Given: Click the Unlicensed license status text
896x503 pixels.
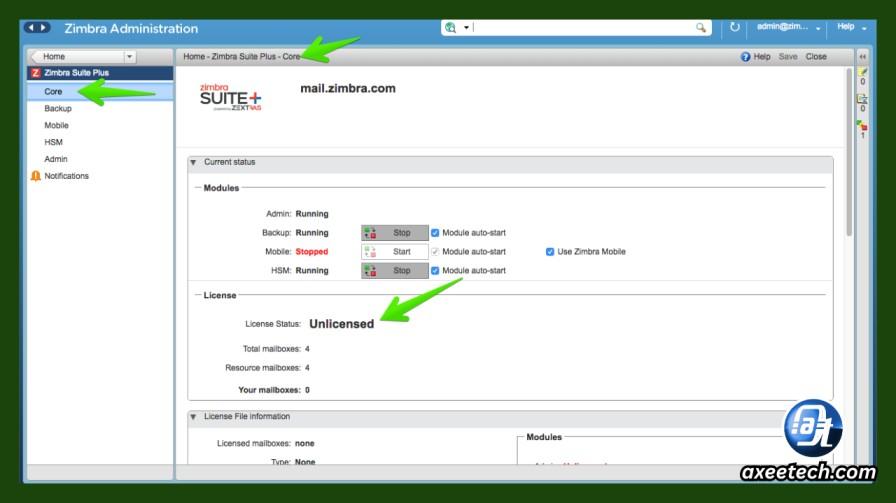Looking at the screenshot, I should tap(342, 324).
